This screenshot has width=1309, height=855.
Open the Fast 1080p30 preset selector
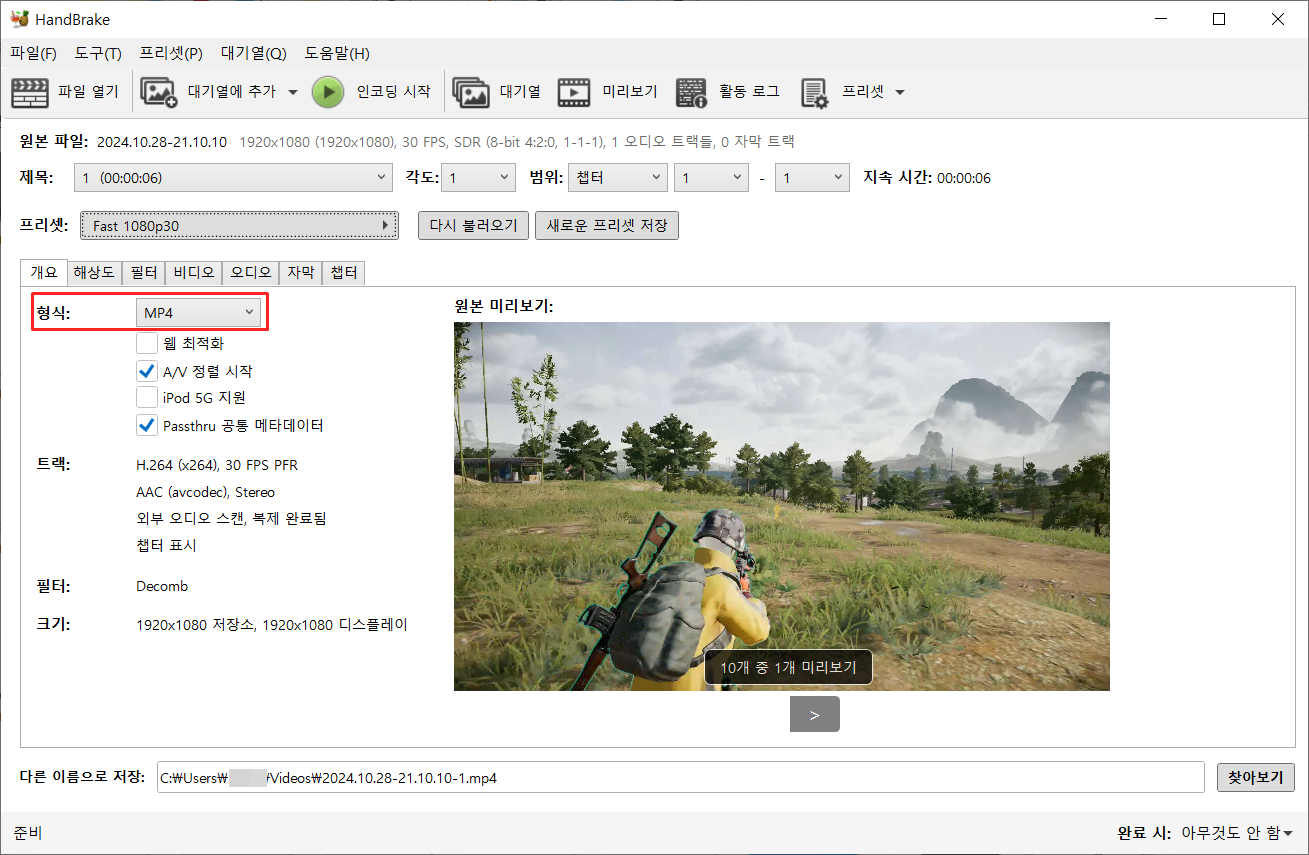coord(240,226)
